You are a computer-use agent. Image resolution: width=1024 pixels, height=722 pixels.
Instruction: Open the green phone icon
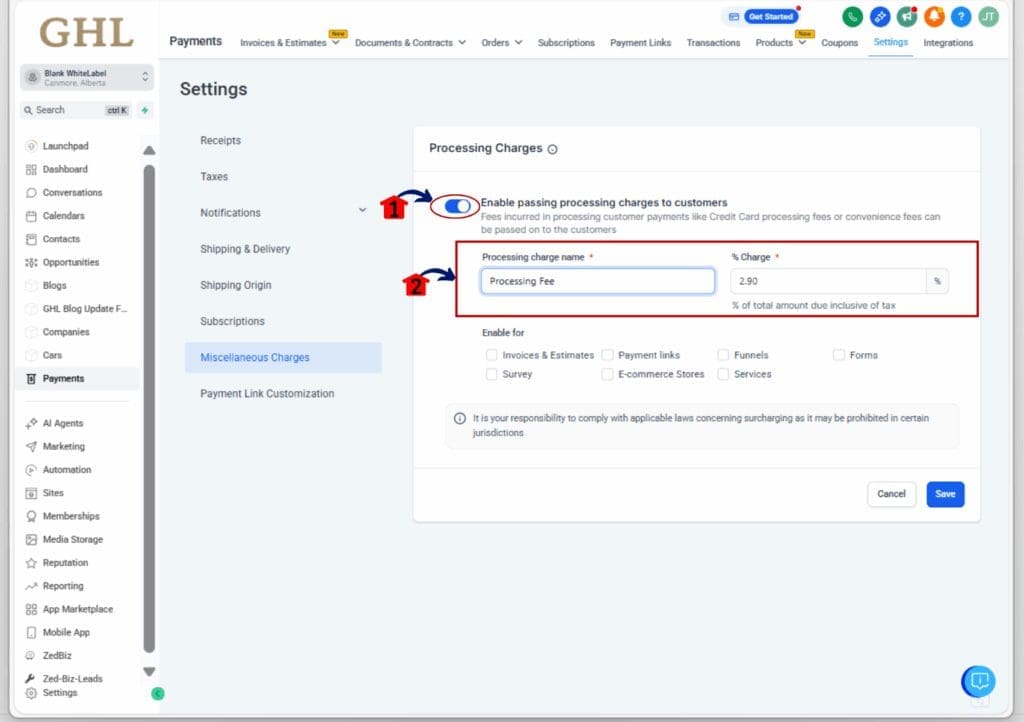(851, 17)
